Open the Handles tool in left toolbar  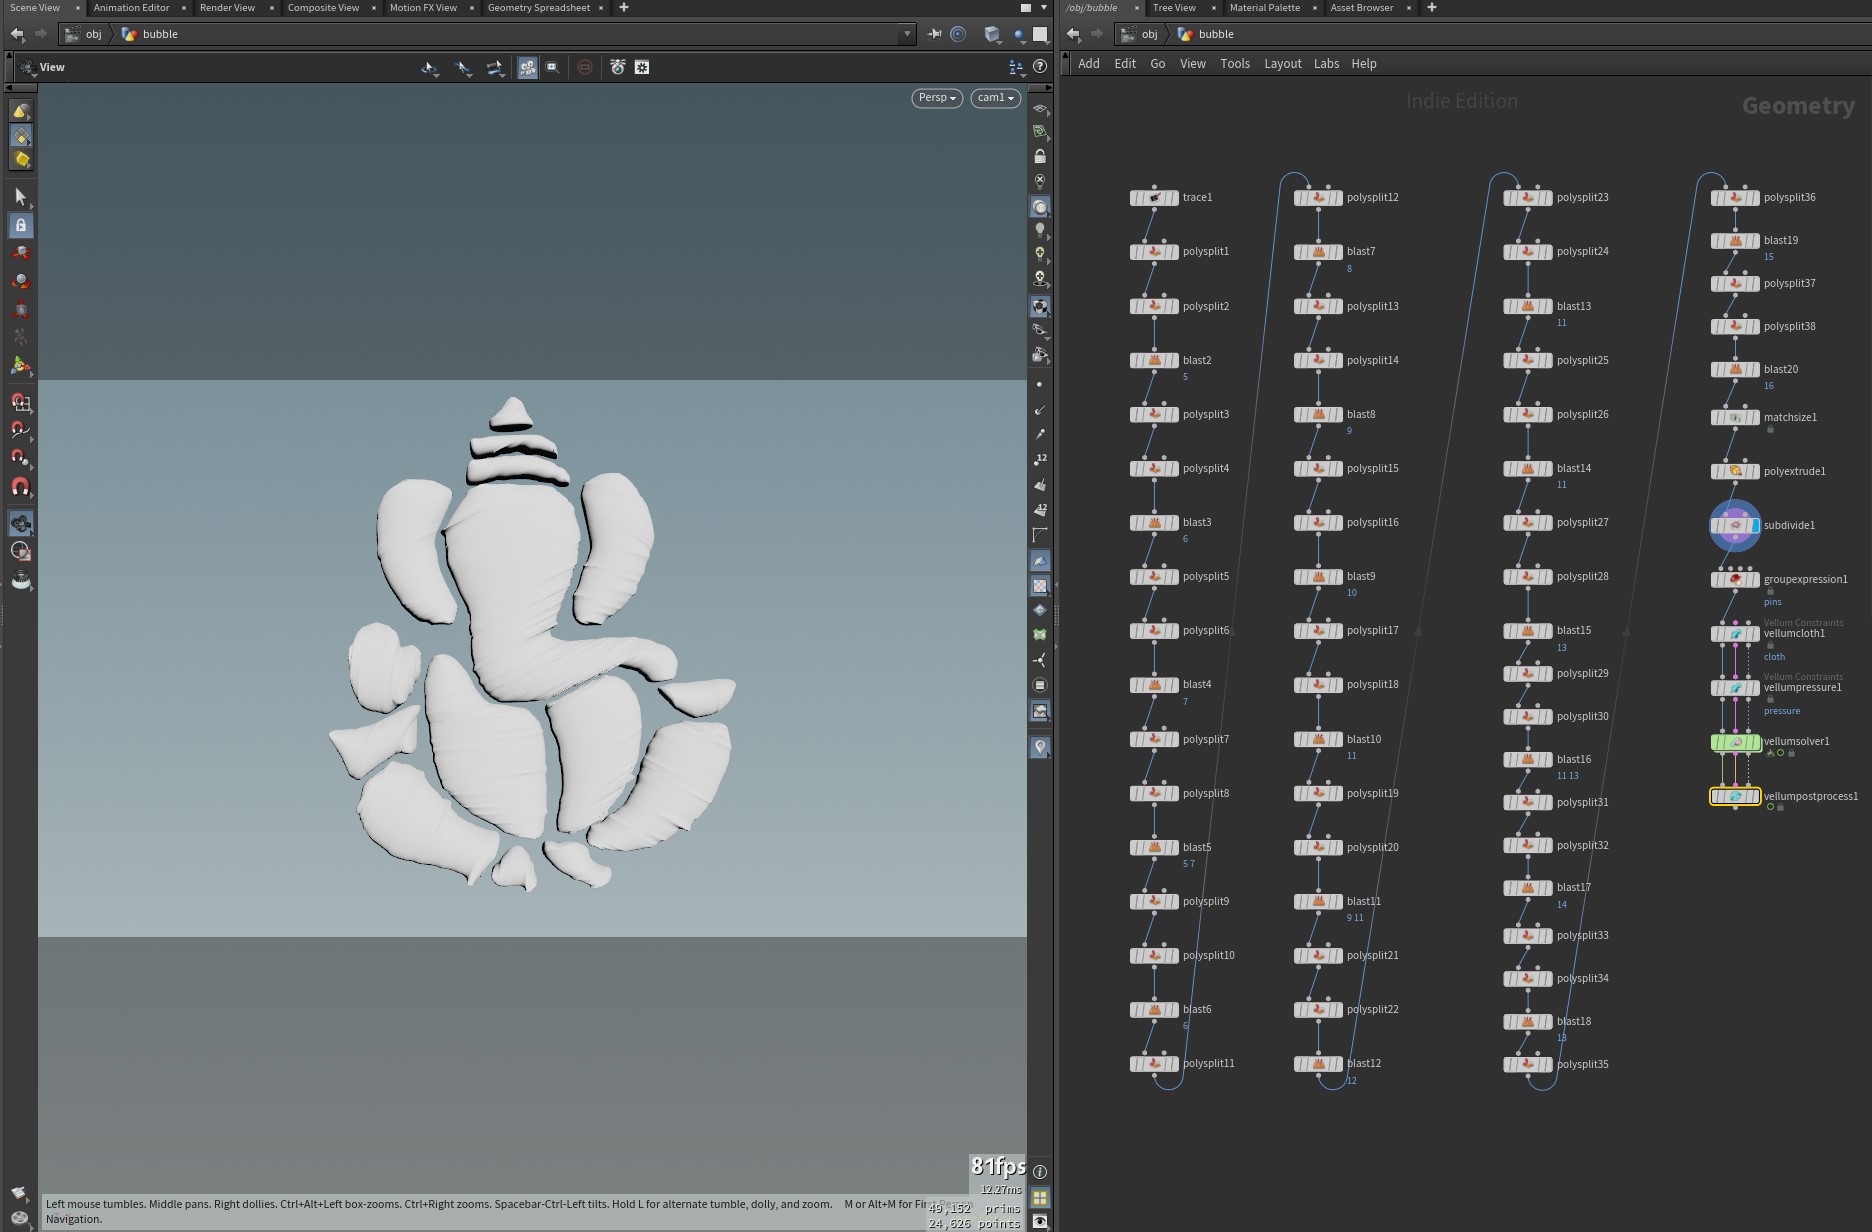(20, 366)
